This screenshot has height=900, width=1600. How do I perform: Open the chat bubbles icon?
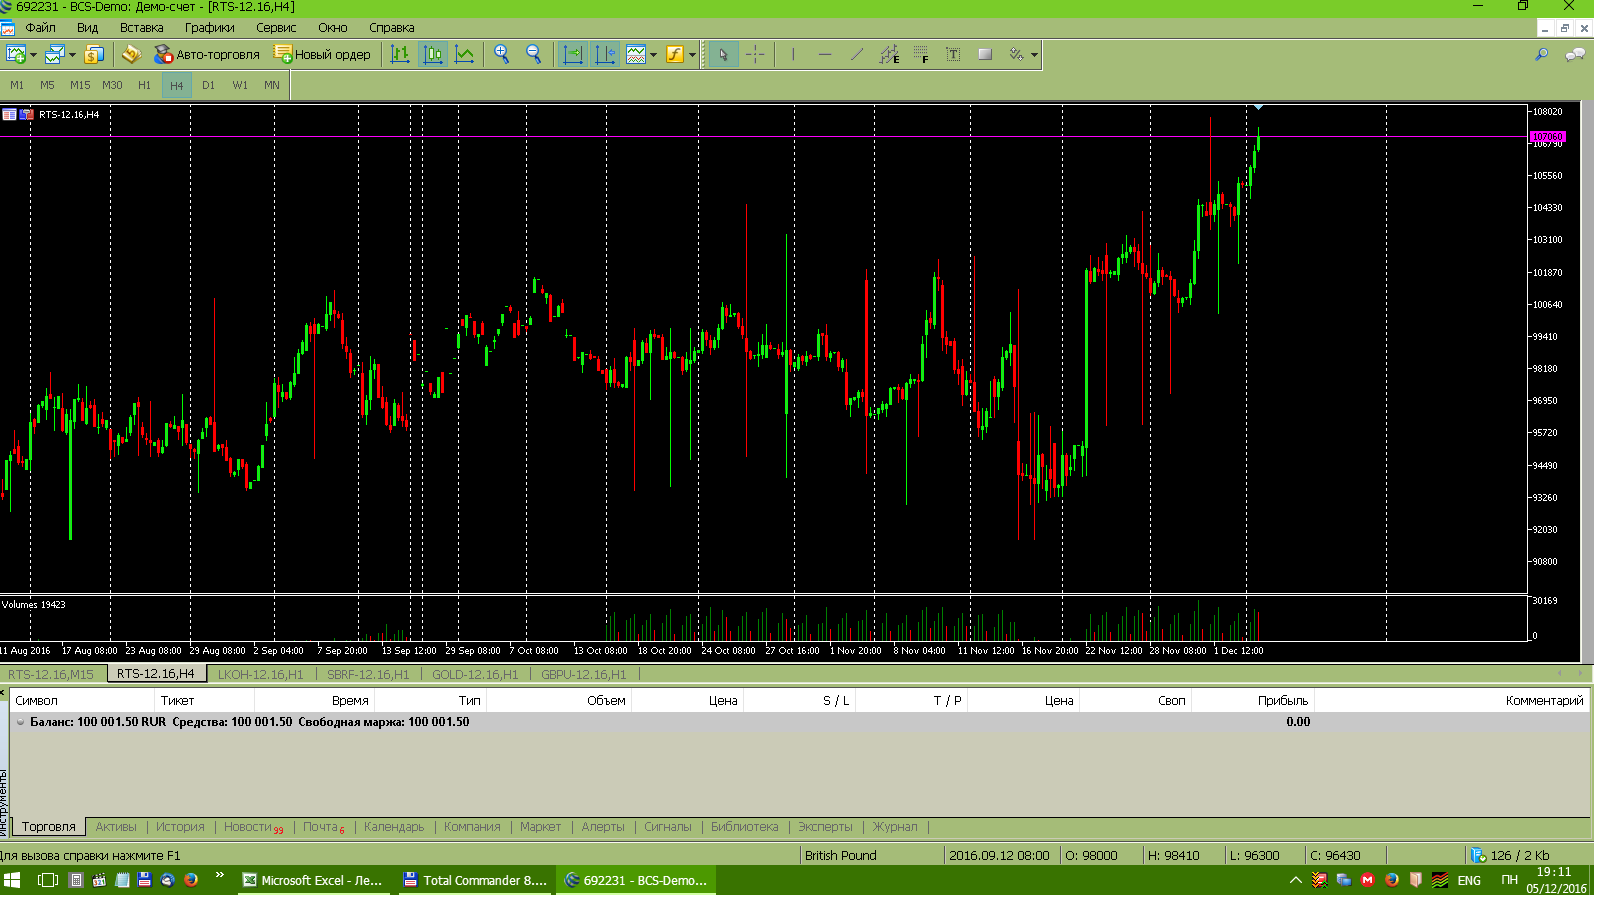tap(1575, 54)
